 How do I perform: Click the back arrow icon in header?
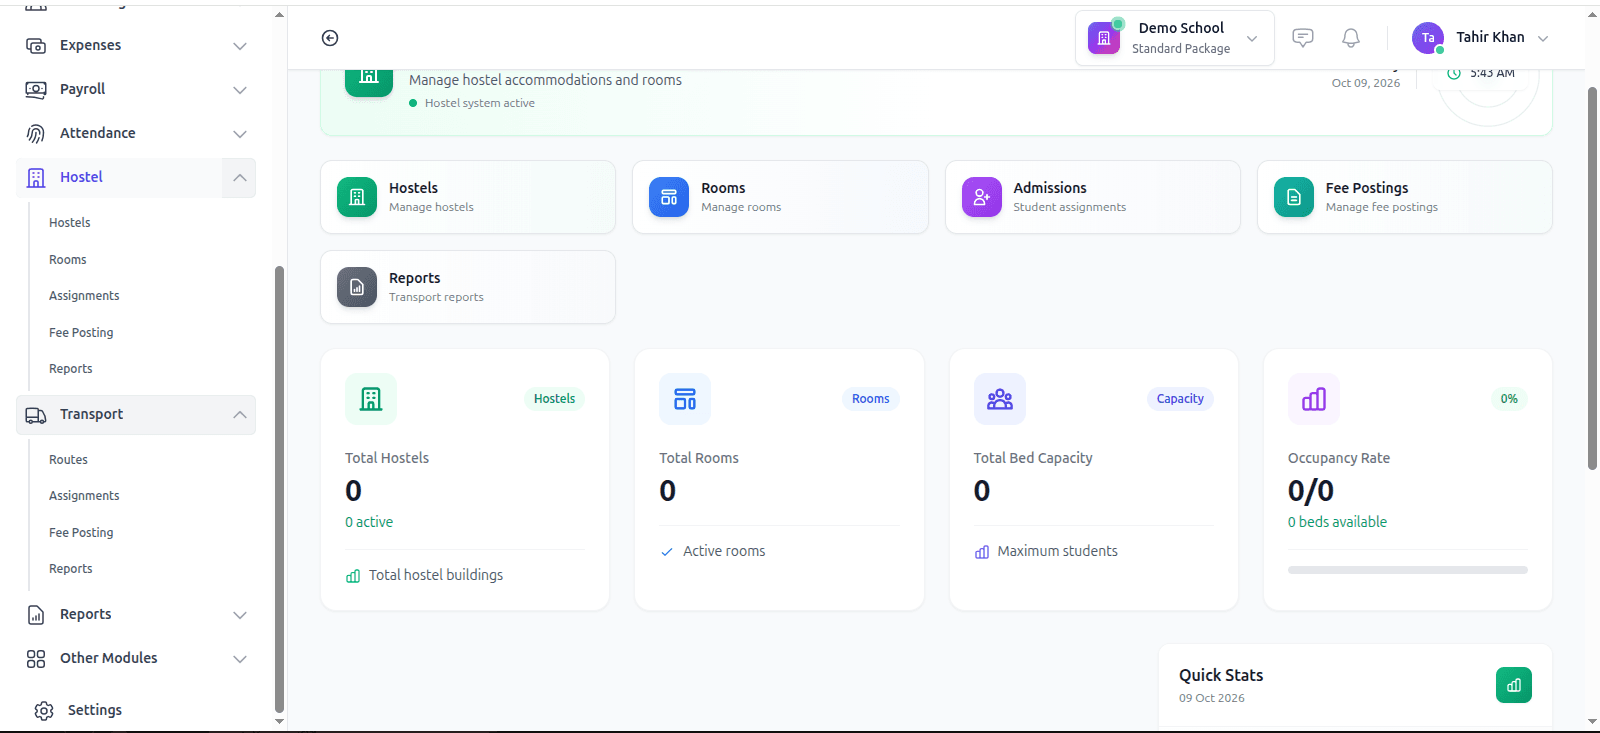coord(330,38)
